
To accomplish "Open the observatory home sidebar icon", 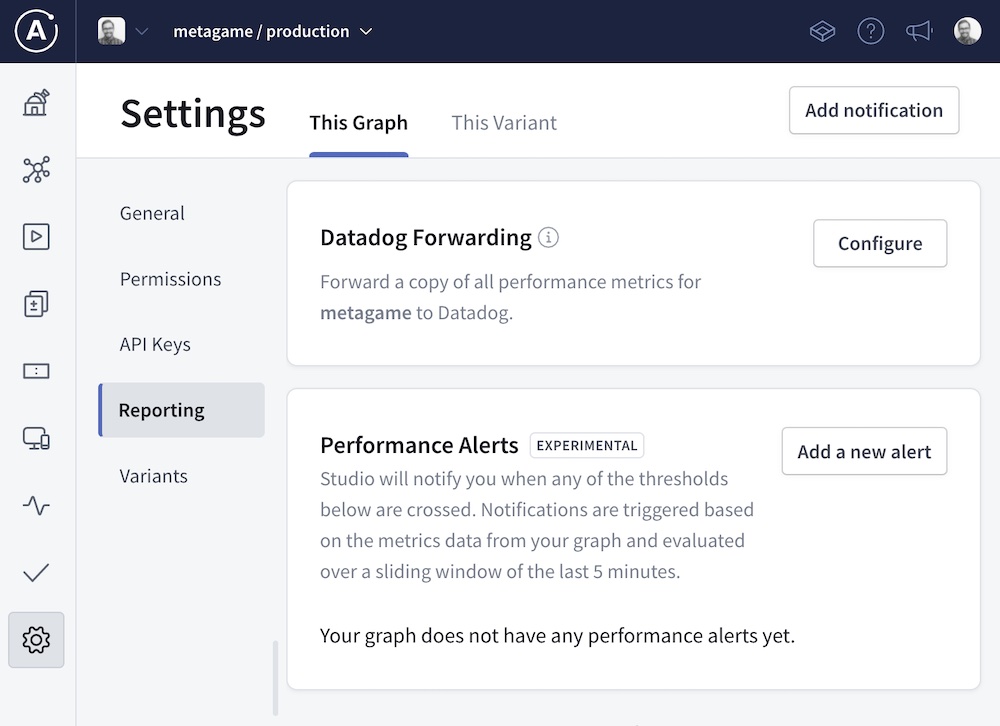I will click(x=36, y=103).
